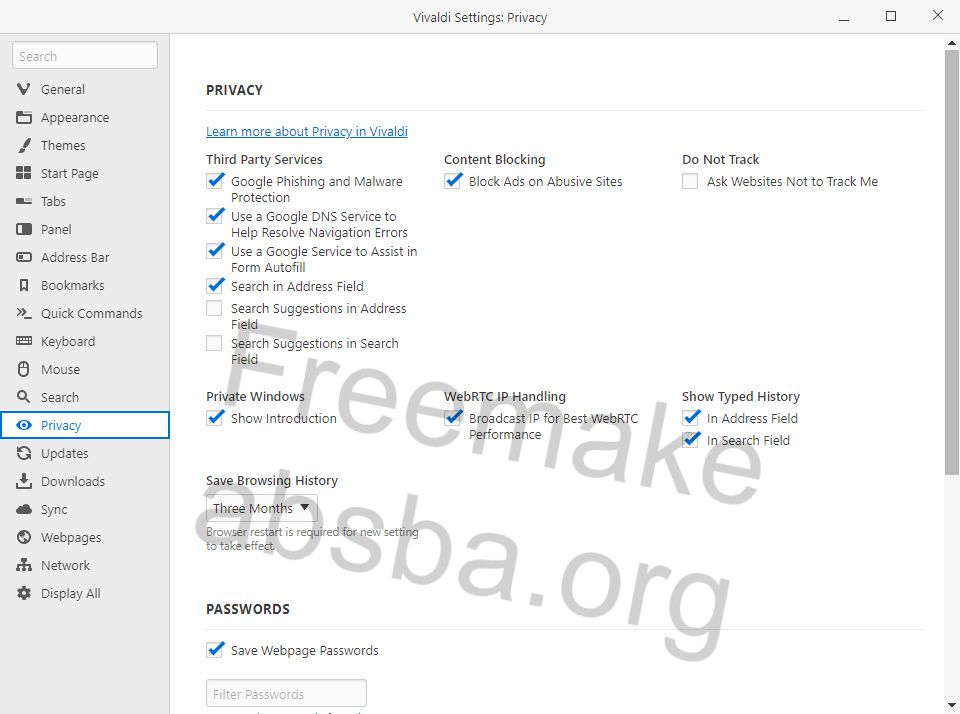Viewport: 960px width, 714px height.
Task: Click the Webpages globe icon
Action: click(23, 537)
